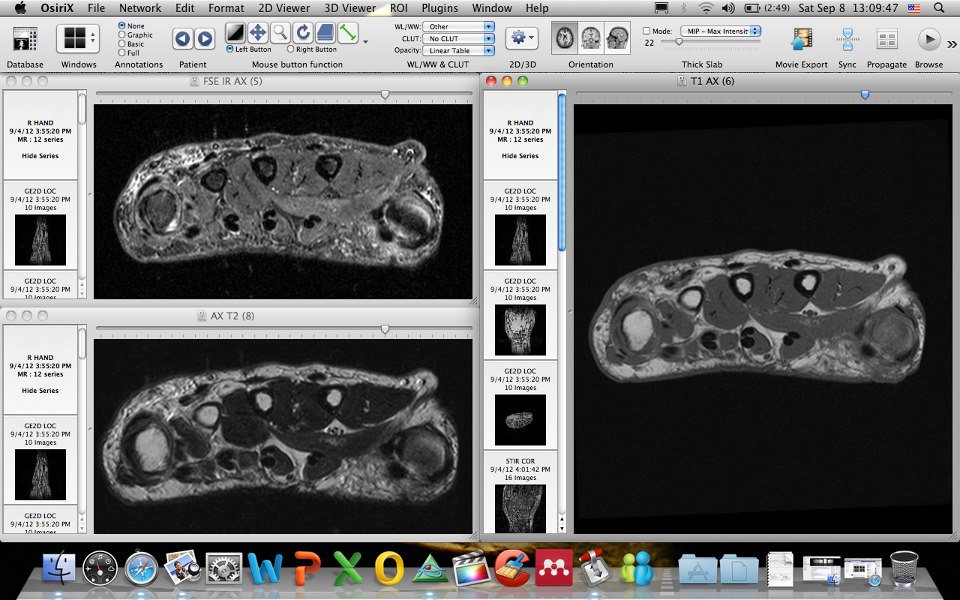
Task: Open the 3D Viewer menu
Action: 349,8
